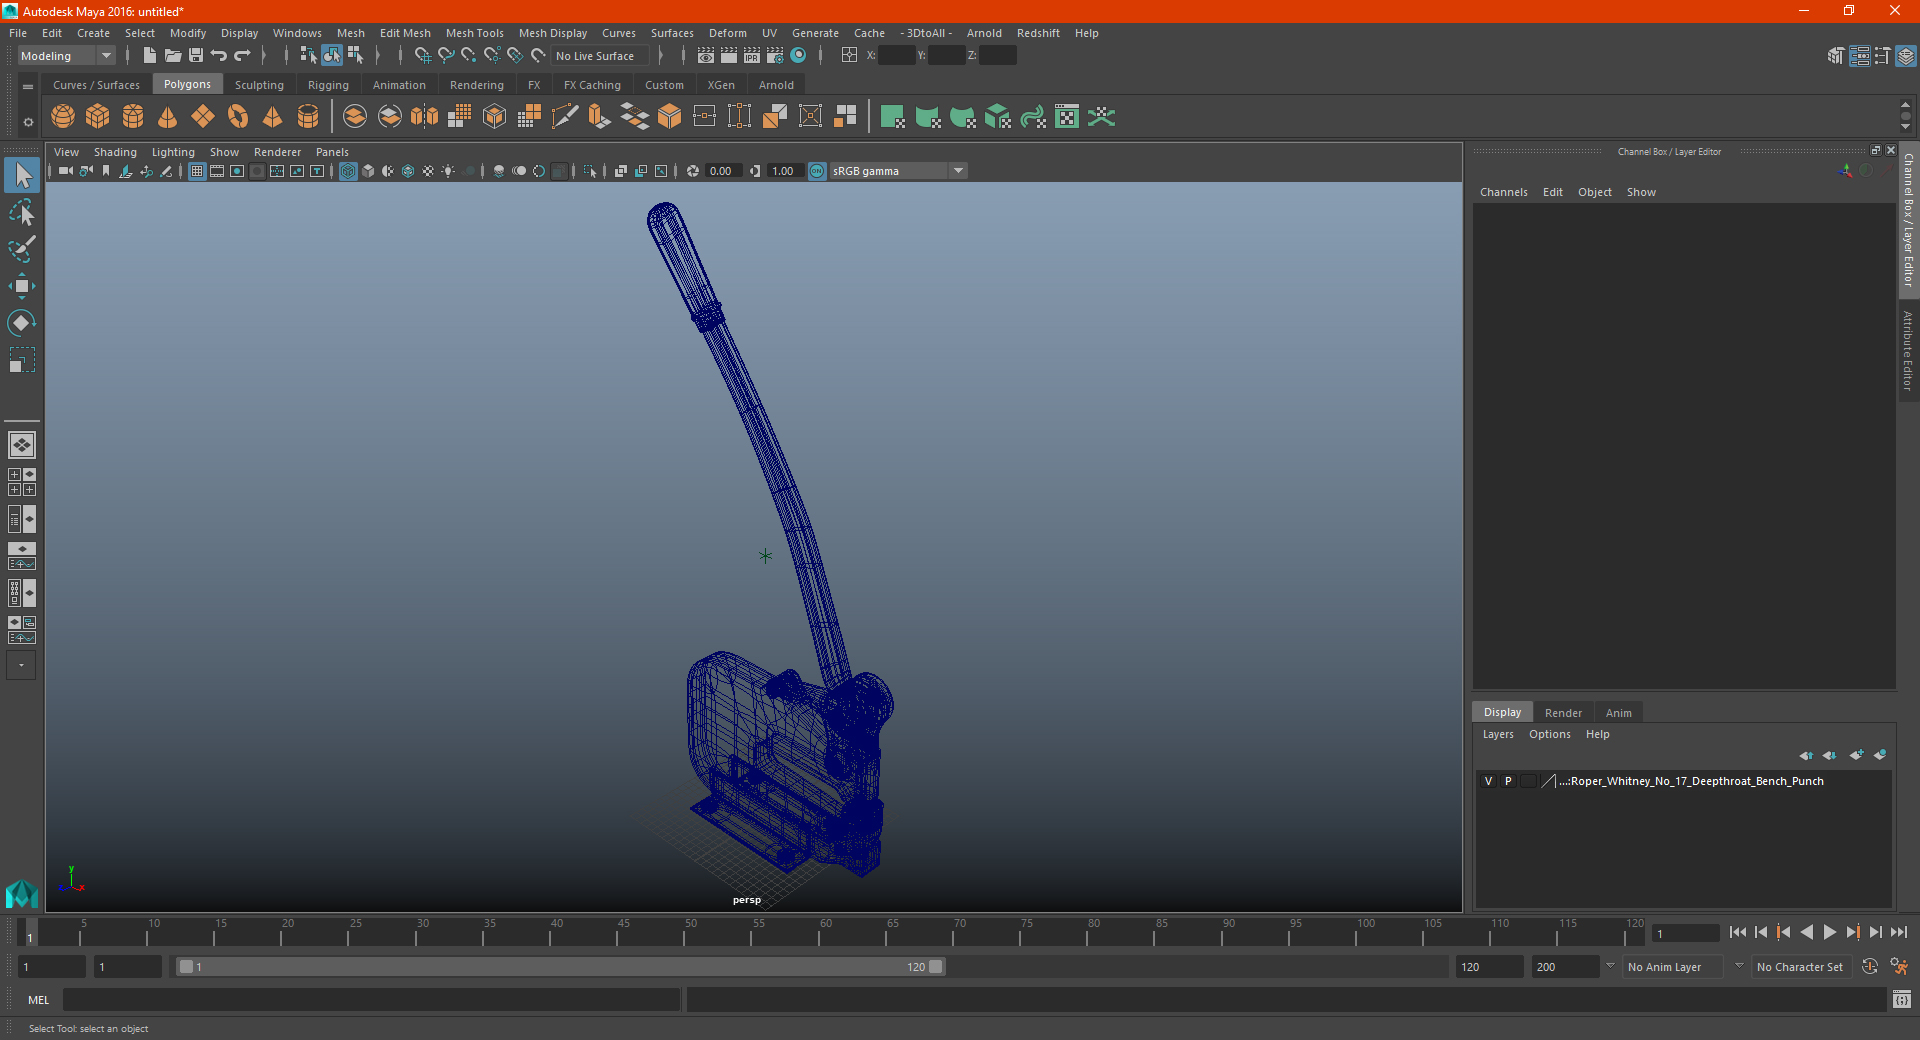This screenshot has height=1040, width=1920.
Task: Redo the action using the toolbar arrow
Action: click(242, 56)
